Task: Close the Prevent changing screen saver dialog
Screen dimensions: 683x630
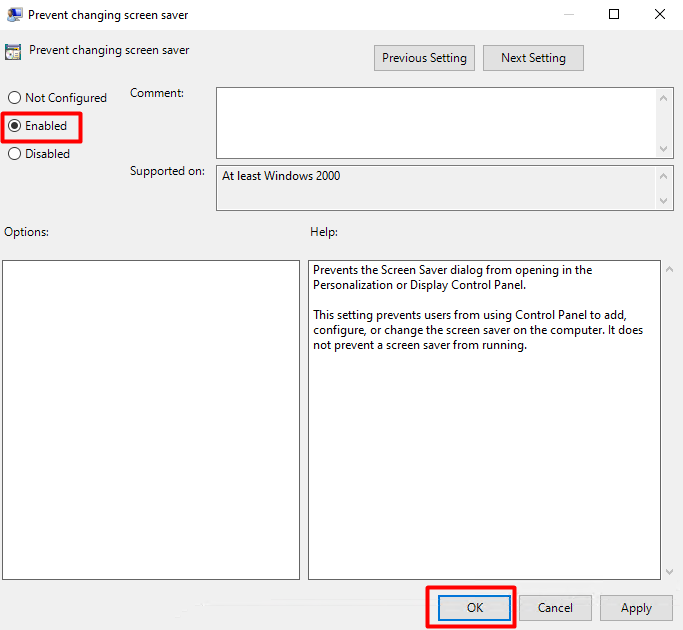Action: pos(659,15)
